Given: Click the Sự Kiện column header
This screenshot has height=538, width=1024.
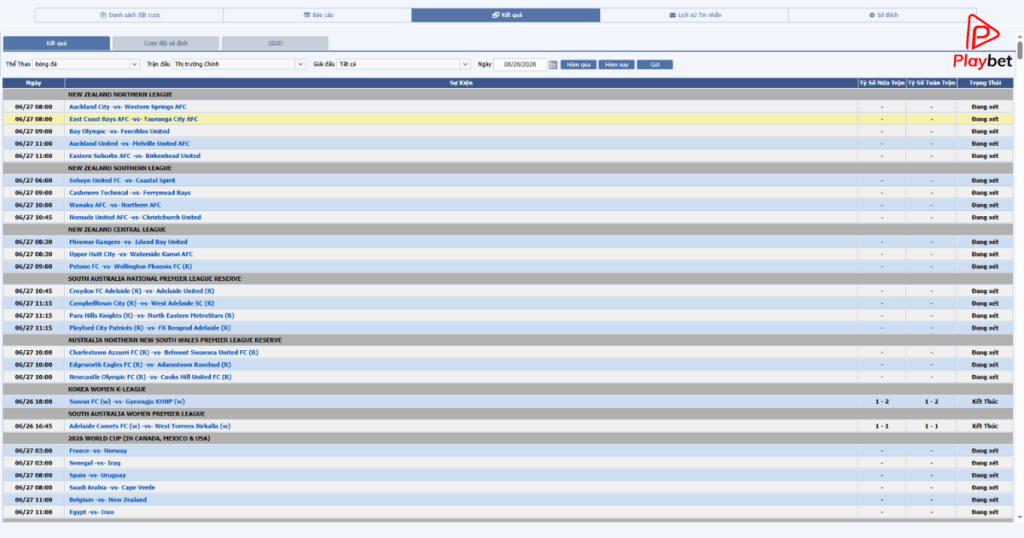Looking at the screenshot, I should (461, 83).
